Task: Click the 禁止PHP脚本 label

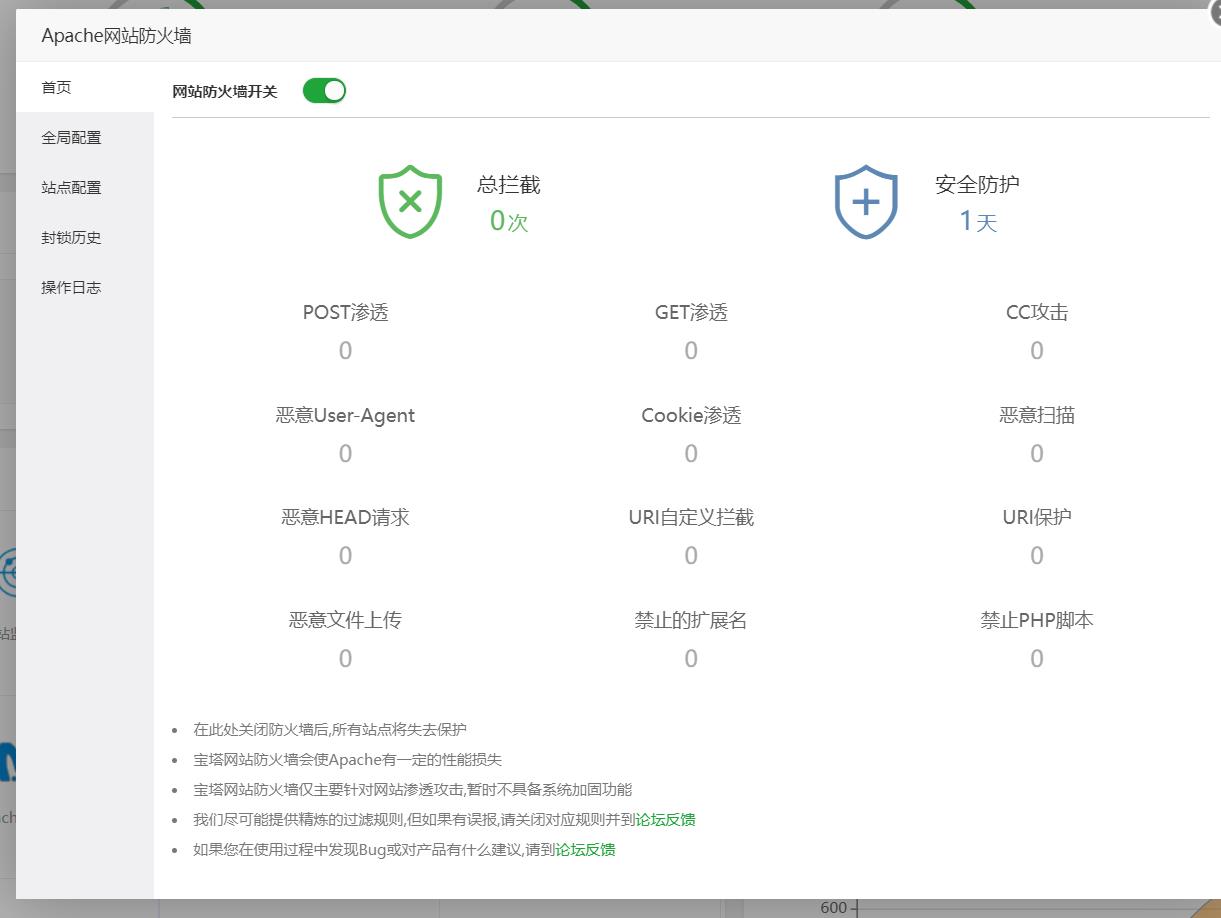Action: [x=1037, y=621]
